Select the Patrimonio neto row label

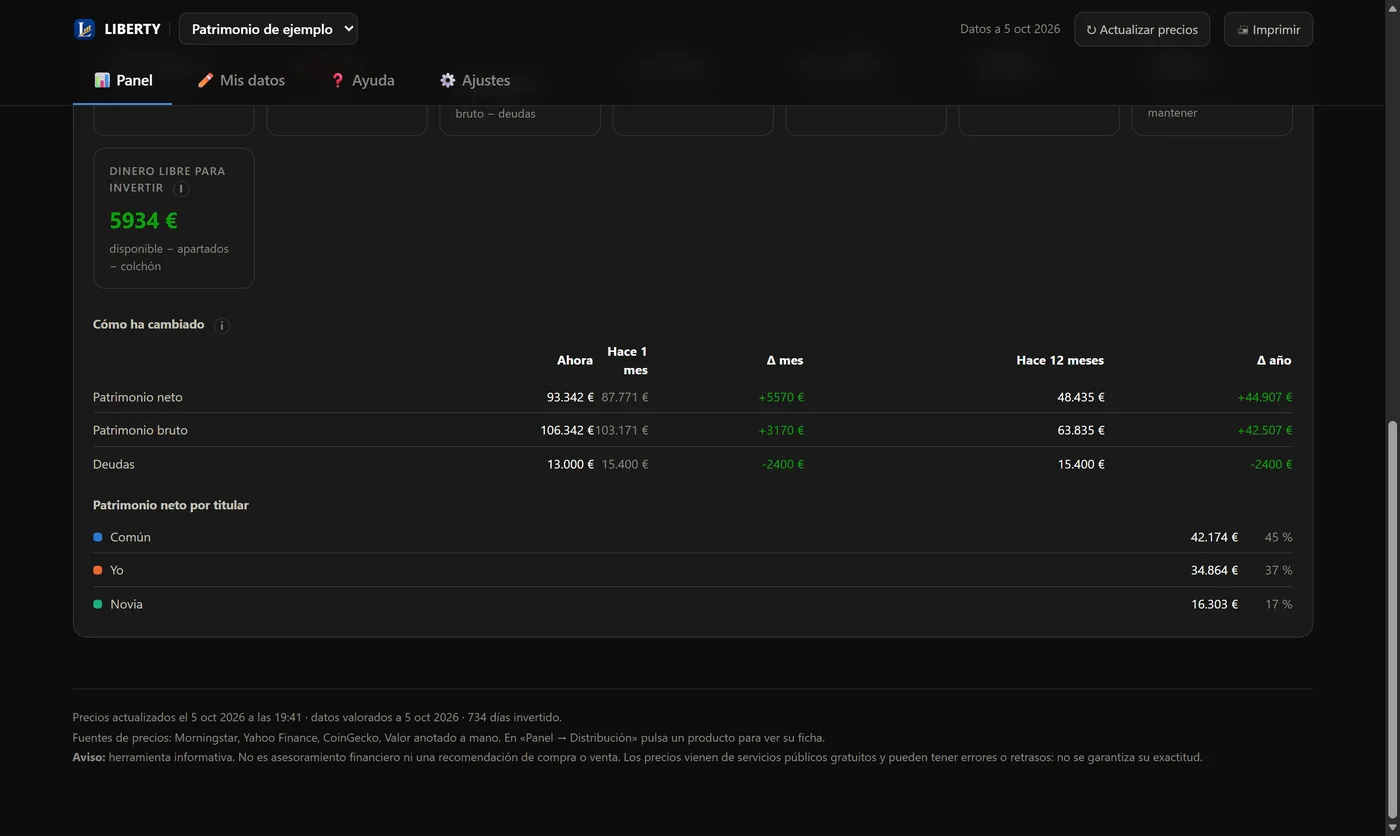138,397
